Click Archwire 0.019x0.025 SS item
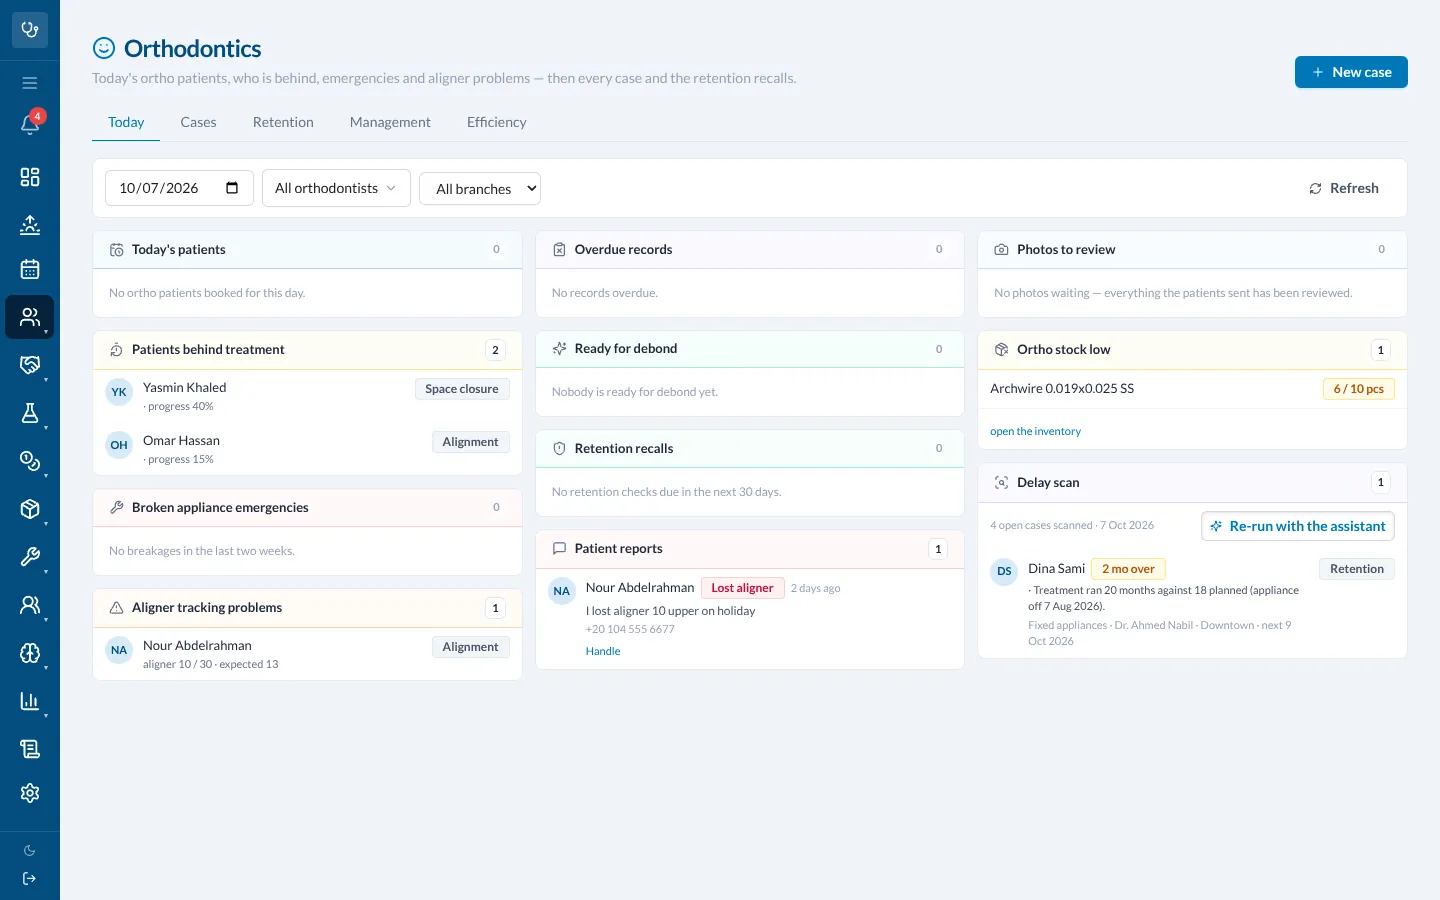 pos(1062,388)
